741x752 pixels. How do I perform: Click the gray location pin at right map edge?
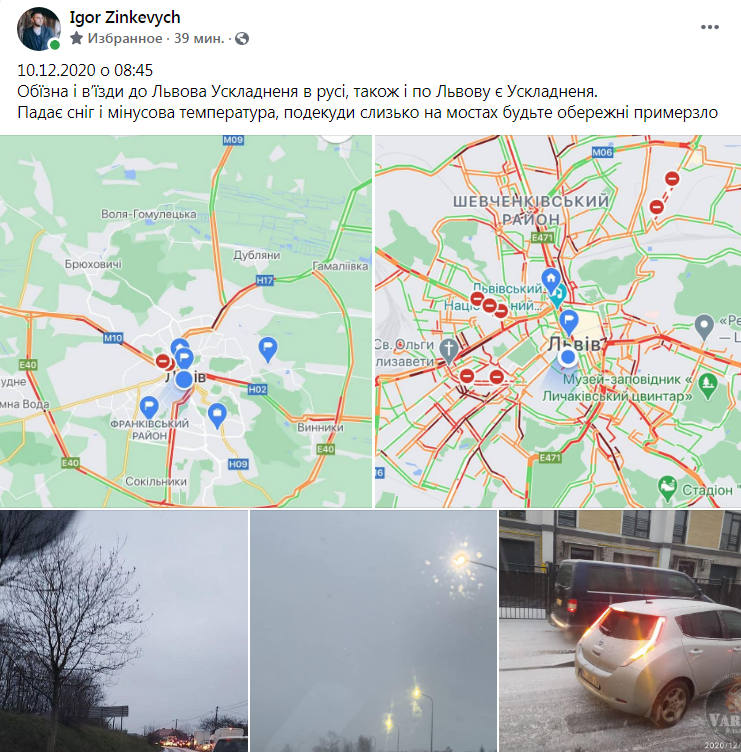tap(704, 327)
